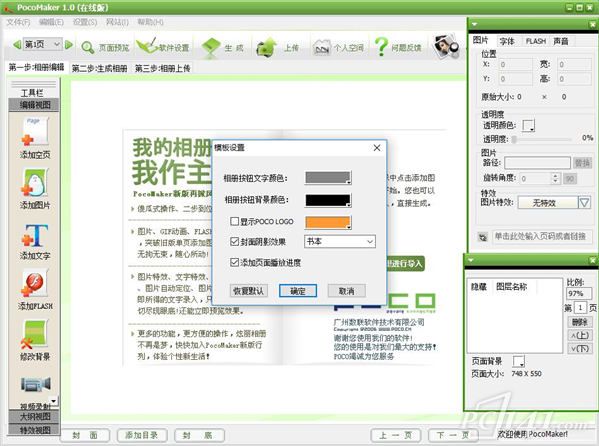Image resolution: width=599 pixels, height=446 pixels.
Task: Switch to 声音 tab in properties panel
Action: click(x=561, y=41)
